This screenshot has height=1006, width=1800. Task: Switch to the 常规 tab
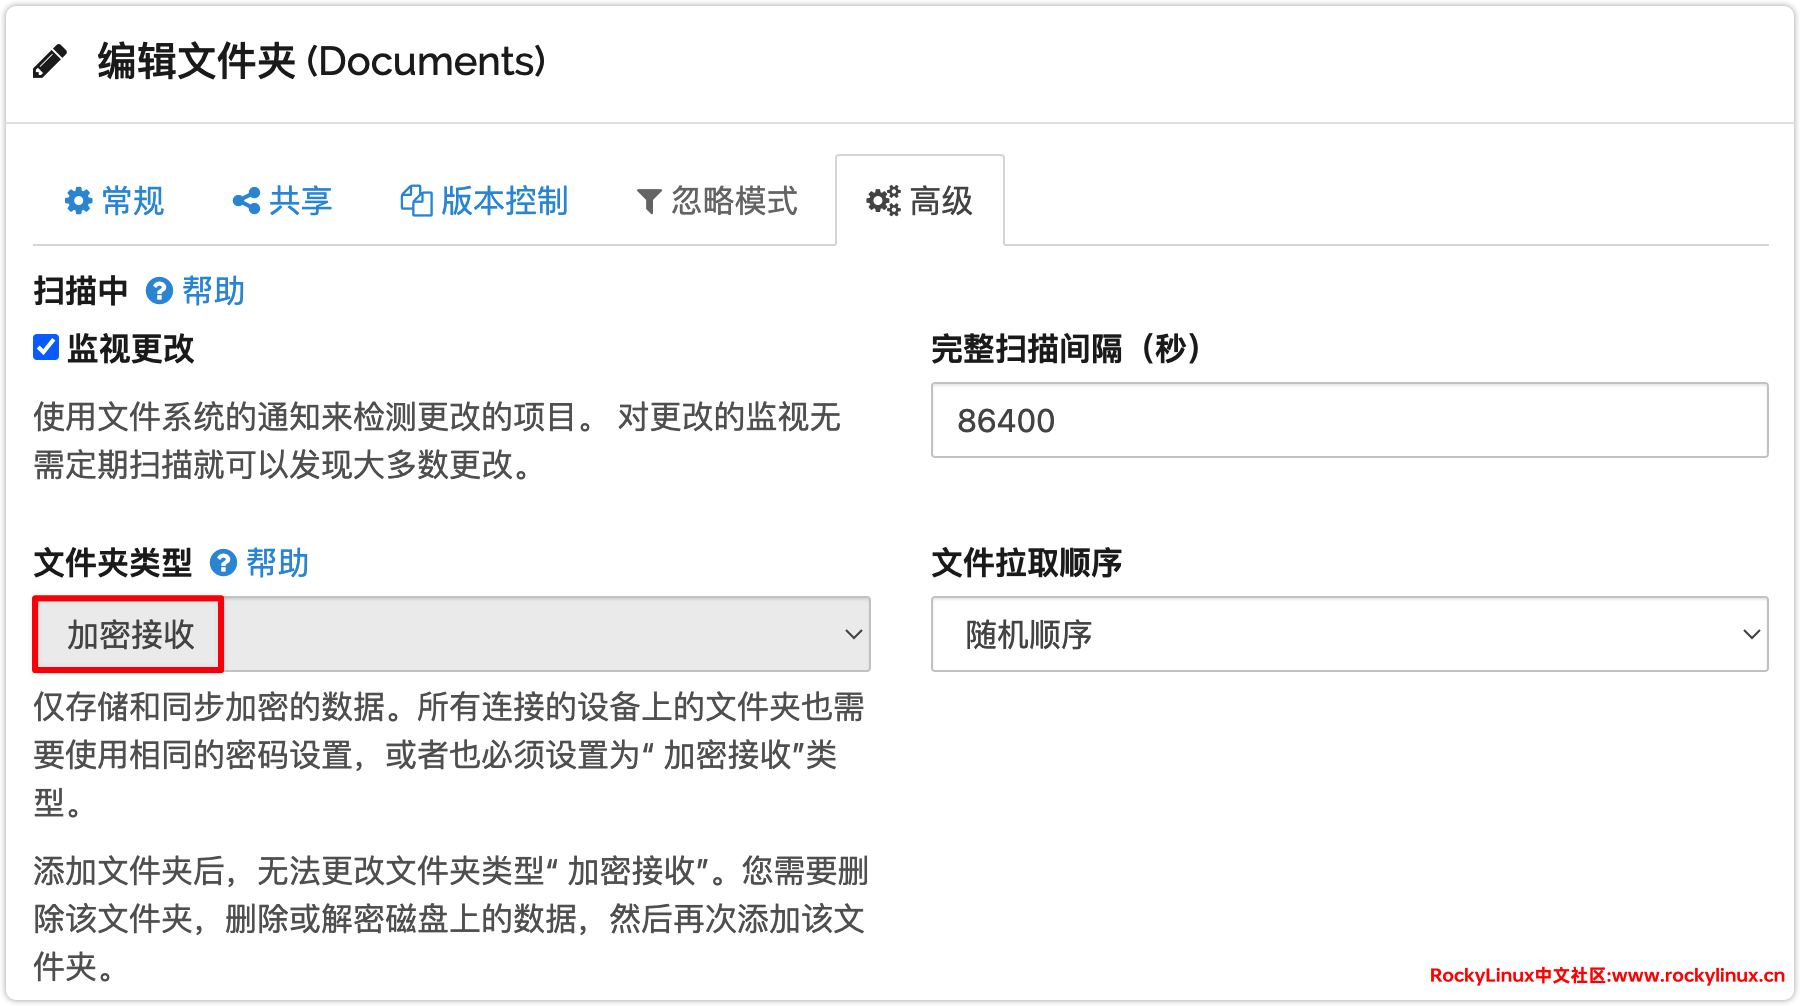pyautogui.click(x=132, y=201)
